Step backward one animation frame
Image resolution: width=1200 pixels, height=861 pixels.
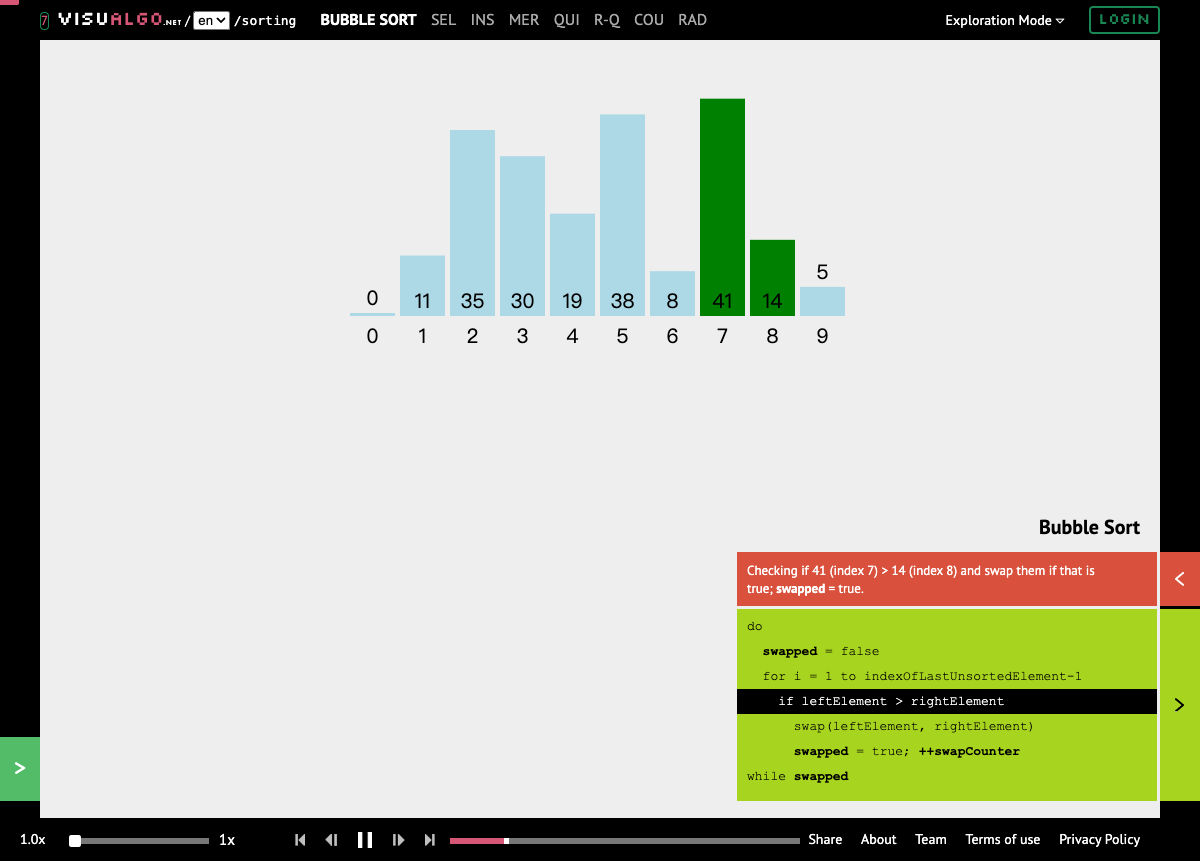point(332,840)
